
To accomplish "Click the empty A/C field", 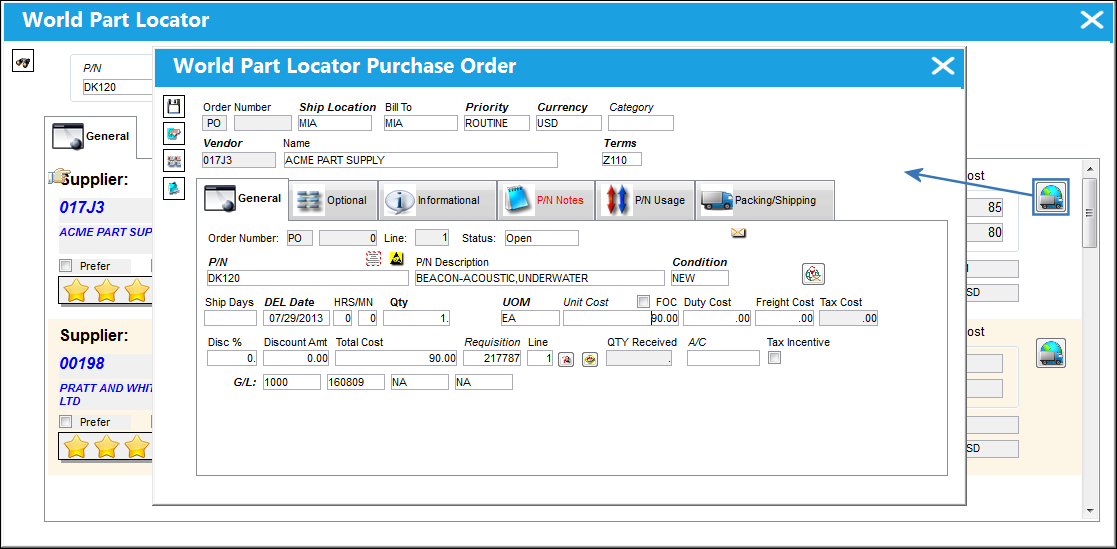I will coord(723,358).
